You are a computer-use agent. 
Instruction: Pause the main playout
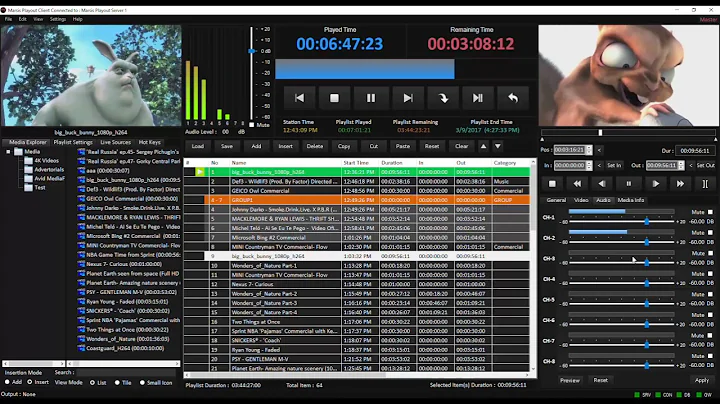pyautogui.click(x=371, y=98)
